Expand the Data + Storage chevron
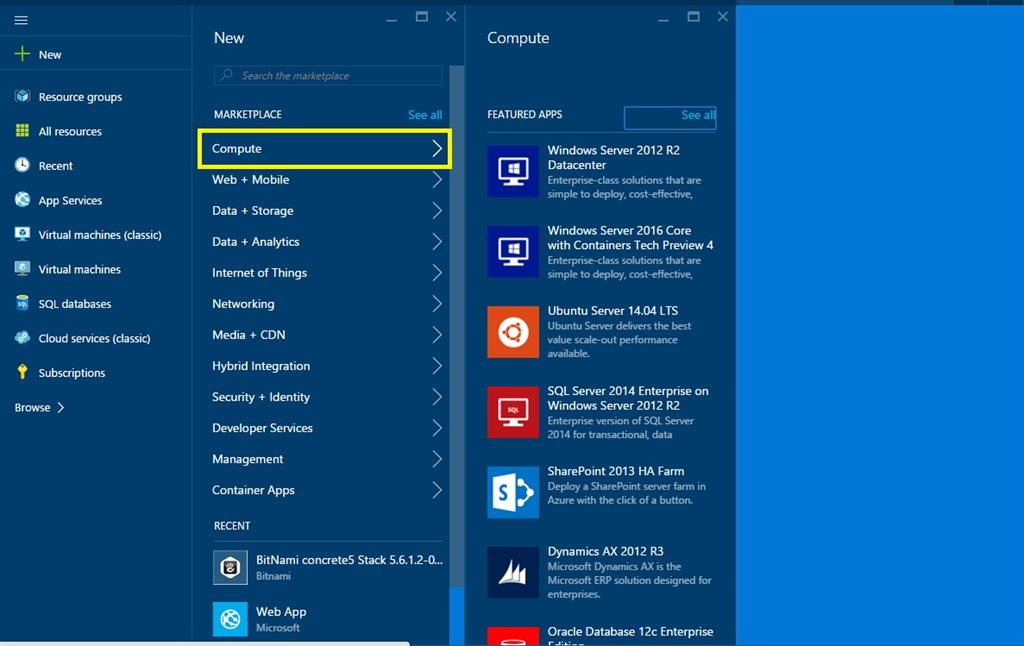1024x646 pixels. pyautogui.click(x=437, y=211)
